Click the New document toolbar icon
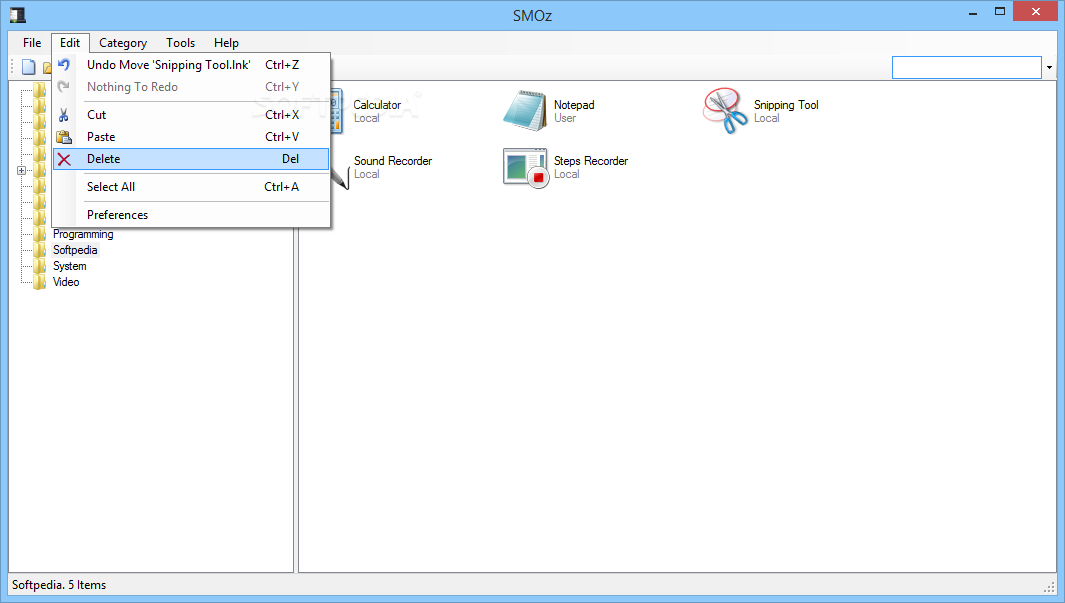 click(29, 67)
